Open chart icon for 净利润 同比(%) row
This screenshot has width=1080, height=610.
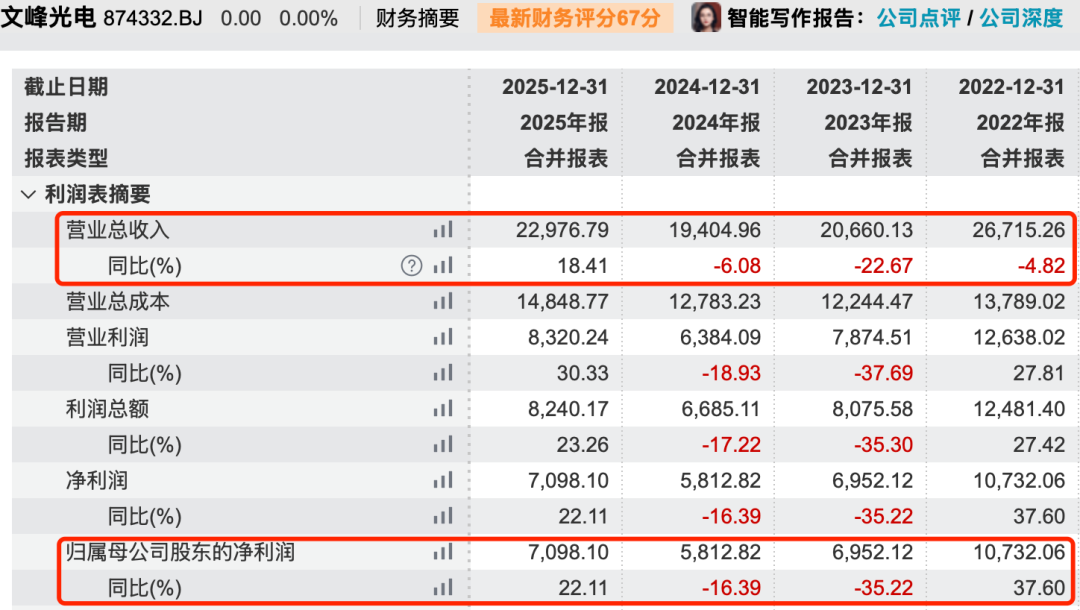click(x=443, y=516)
